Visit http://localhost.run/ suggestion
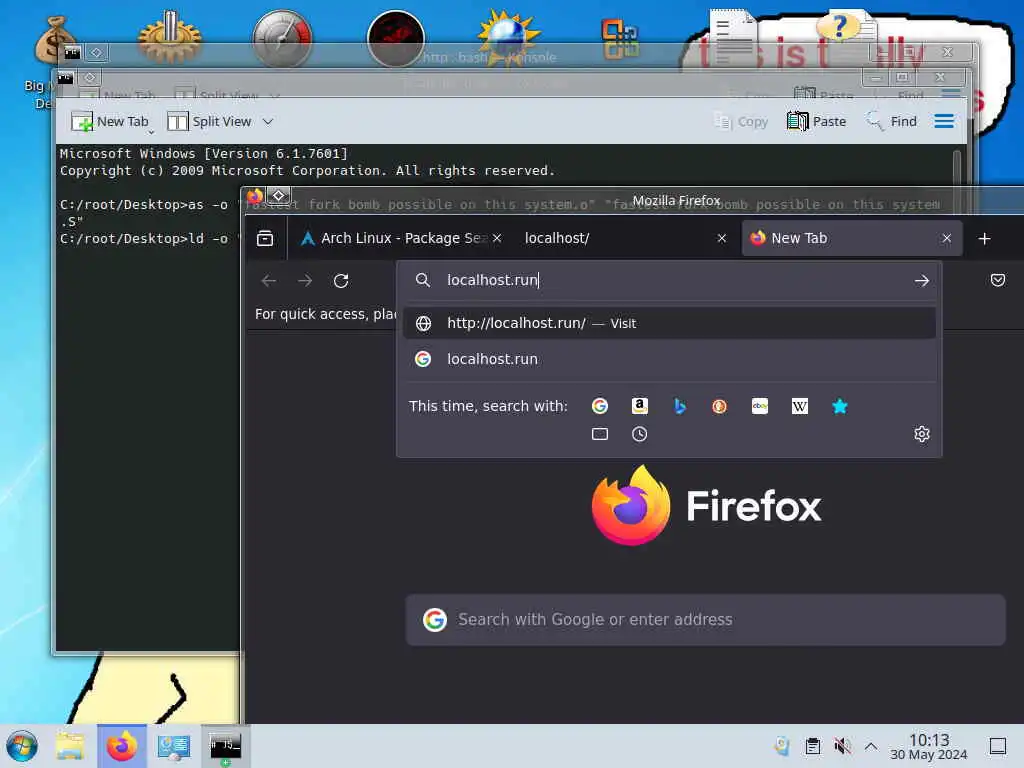 pyautogui.click(x=669, y=323)
